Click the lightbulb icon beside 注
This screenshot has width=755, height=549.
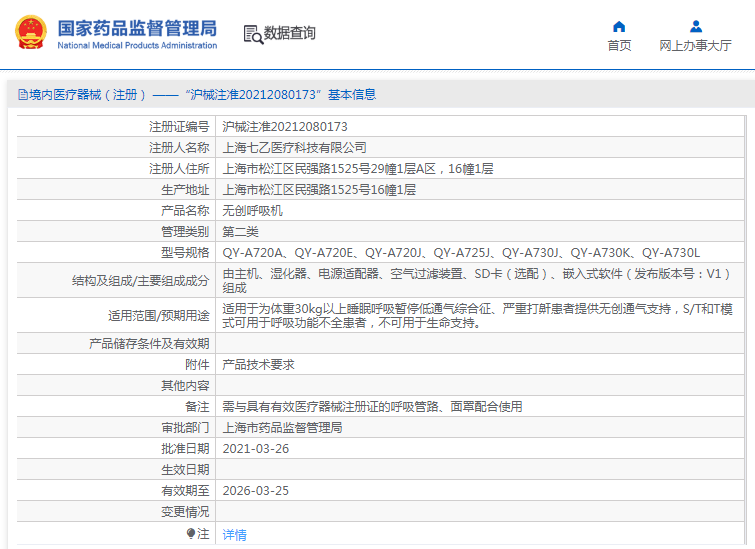click(190, 534)
